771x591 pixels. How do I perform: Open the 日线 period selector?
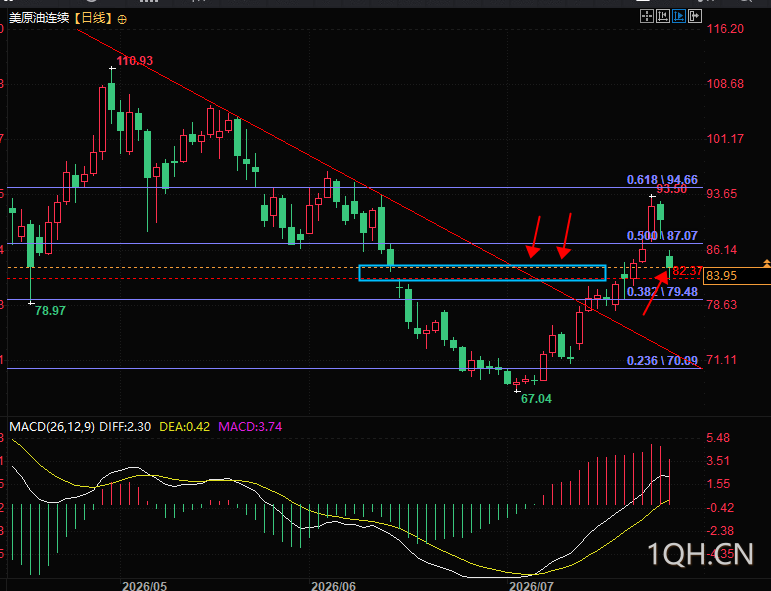pyautogui.click(x=93, y=19)
